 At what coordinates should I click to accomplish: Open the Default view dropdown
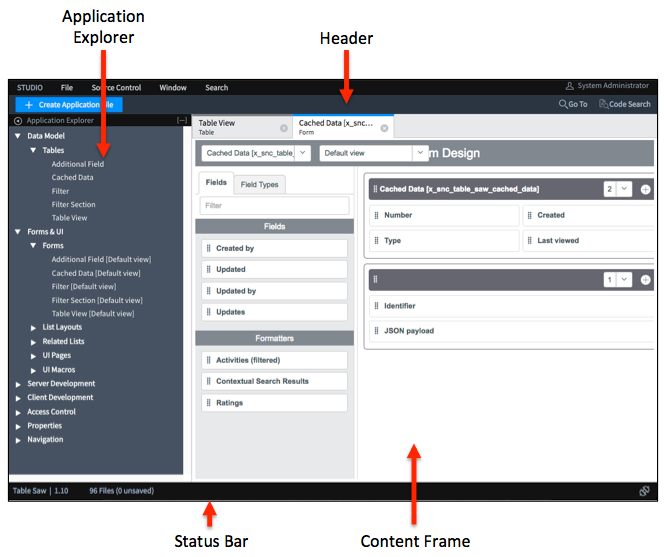point(375,153)
